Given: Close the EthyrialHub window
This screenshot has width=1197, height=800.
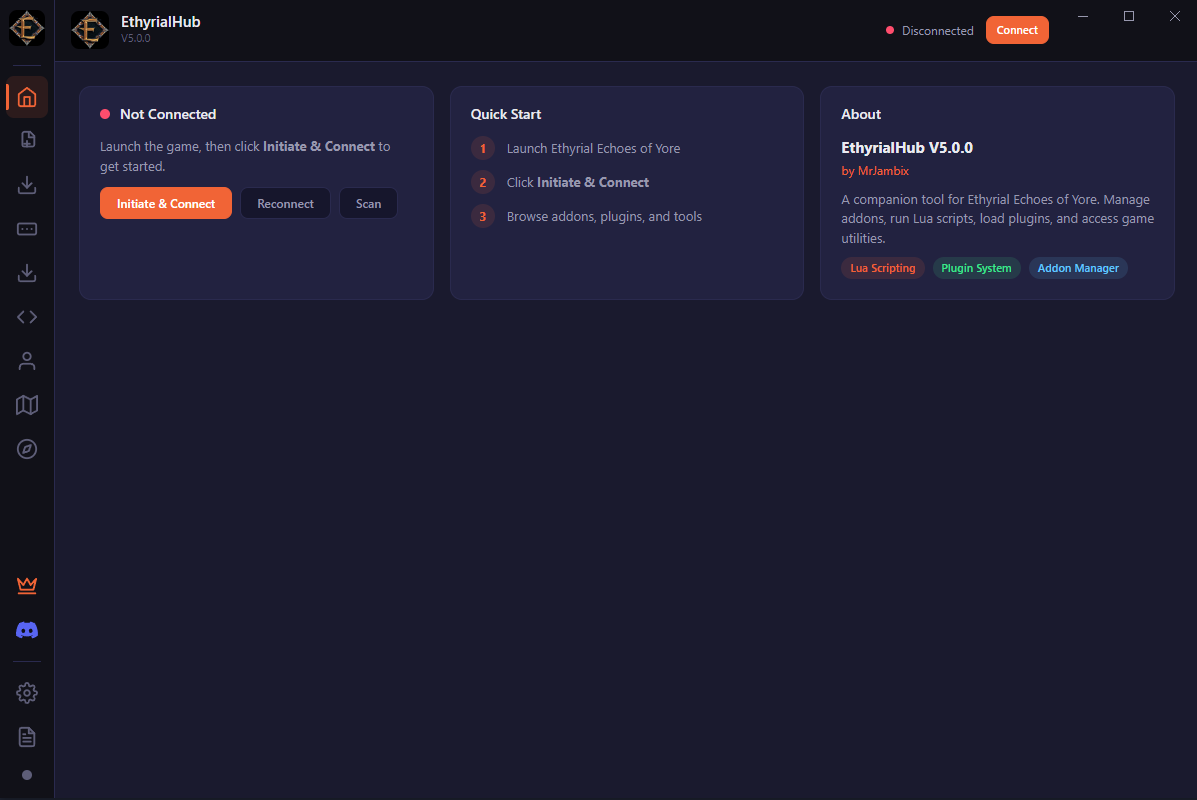Looking at the screenshot, I should click(x=1175, y=16).
